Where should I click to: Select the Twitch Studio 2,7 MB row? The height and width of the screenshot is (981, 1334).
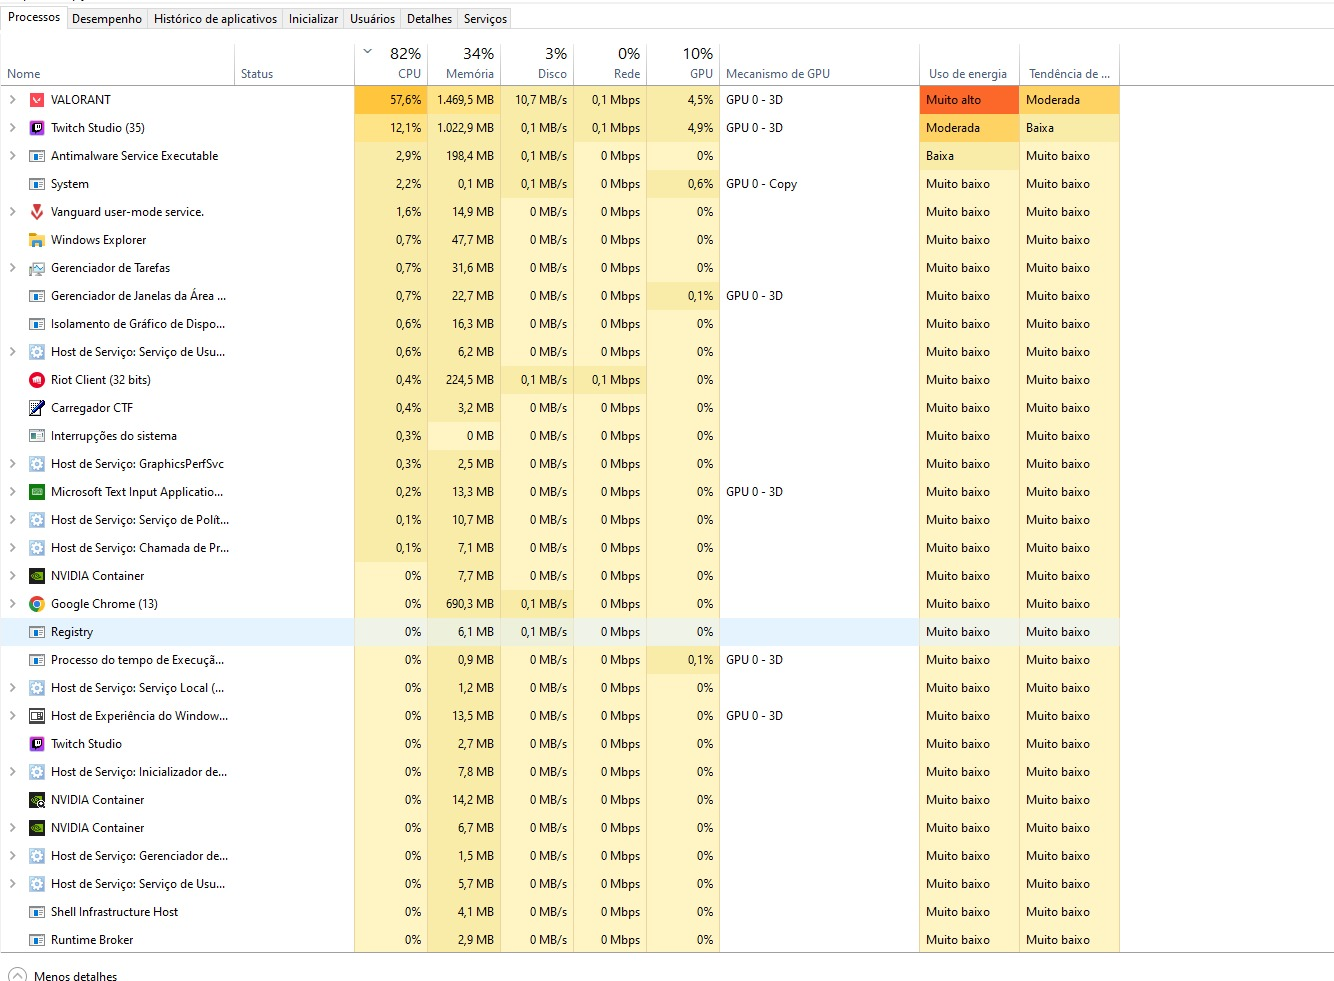(560, 744)
